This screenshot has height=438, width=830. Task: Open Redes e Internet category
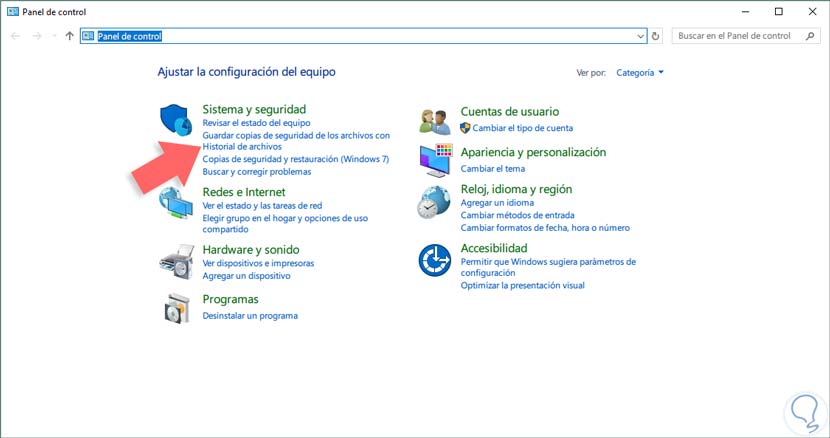[x=243, y=192]
